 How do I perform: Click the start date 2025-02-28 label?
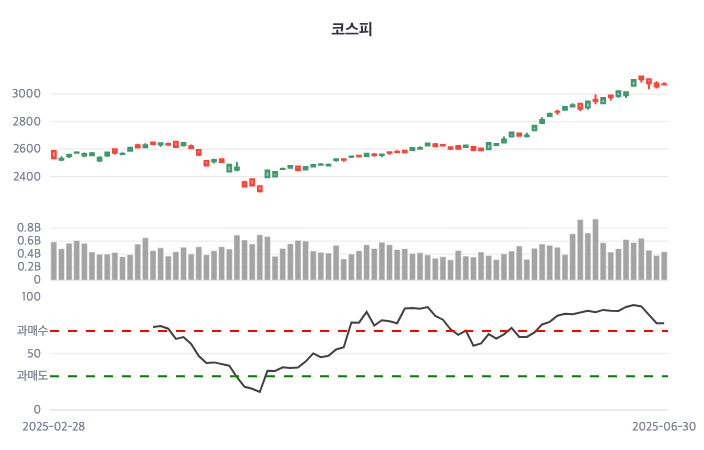54,426
